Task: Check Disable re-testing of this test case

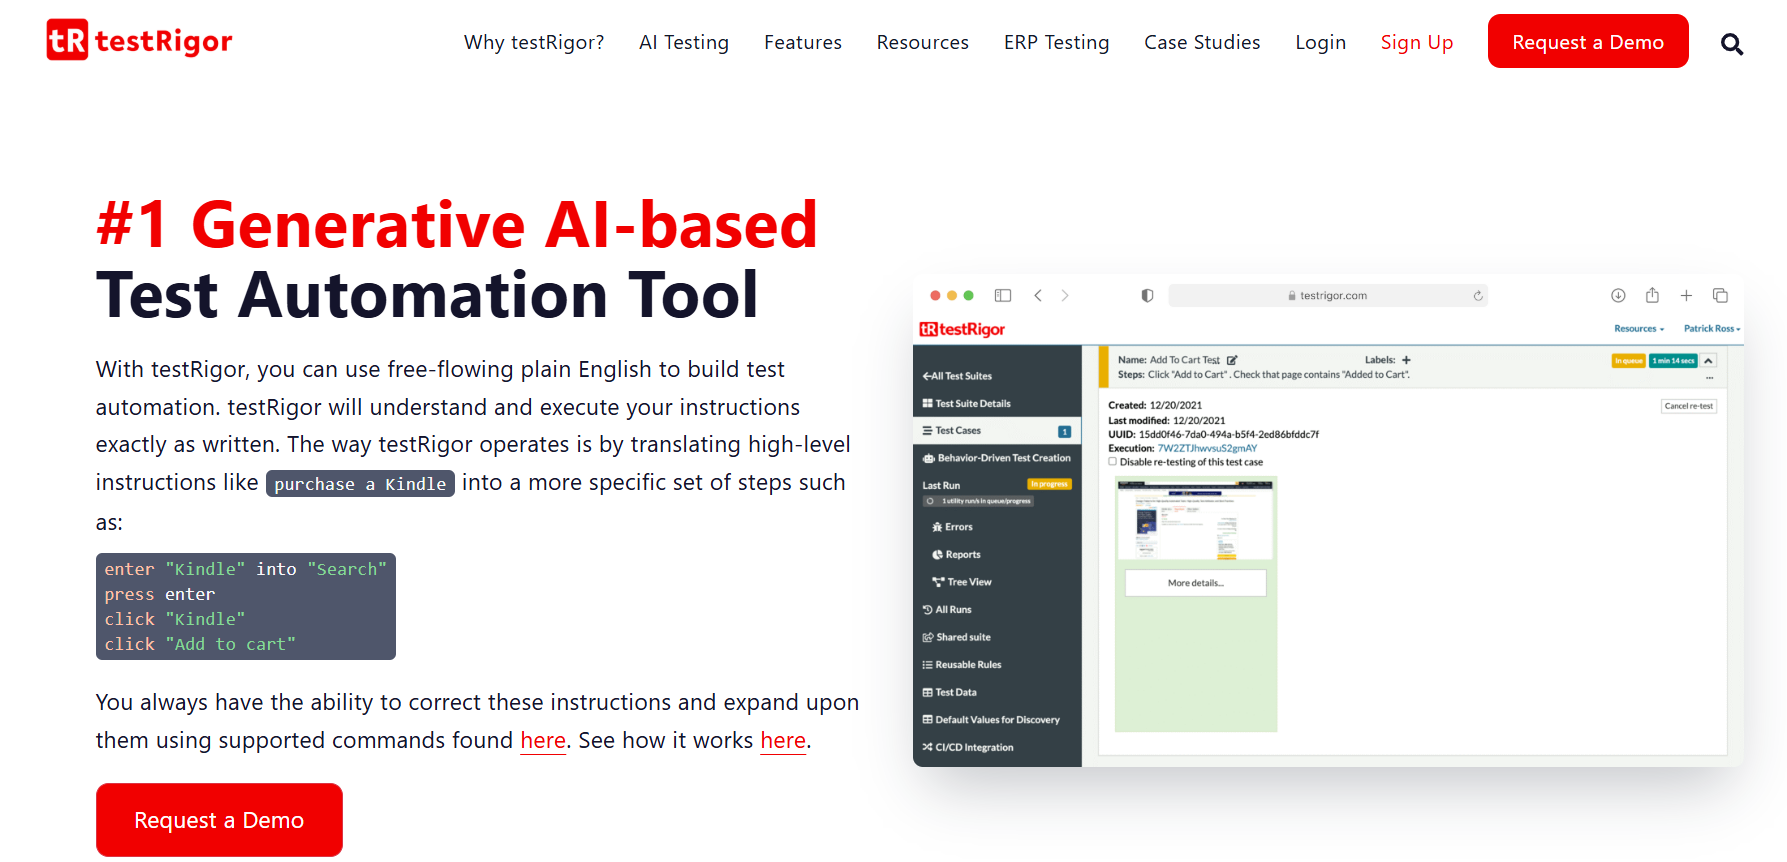Action: point(1112,462)
